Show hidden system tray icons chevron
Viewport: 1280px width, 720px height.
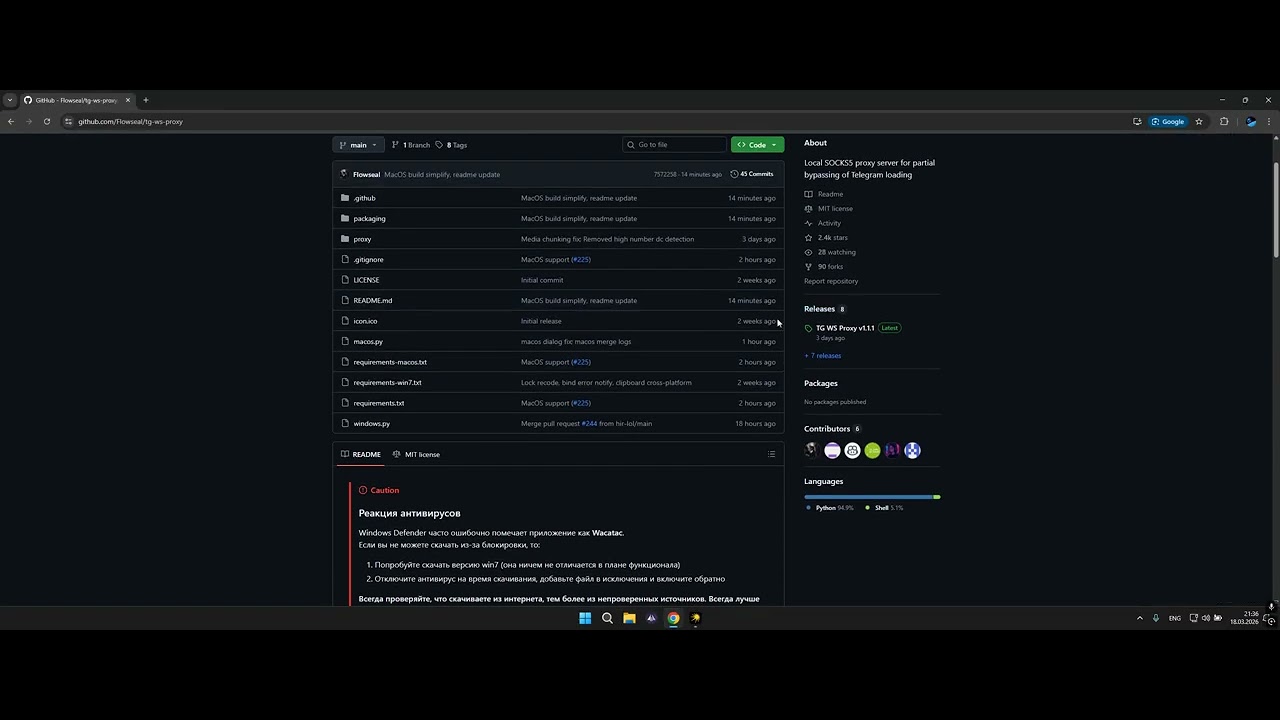coord(1139,618)
